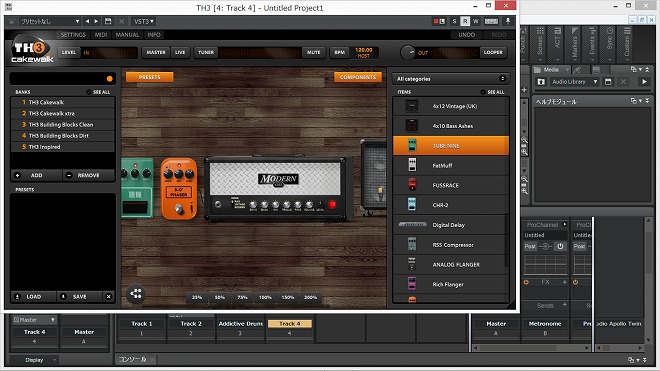The width and height of the screenshot is (660, 371).
Task: Set stage zoom to 100%
Action: [x=265, y=297]
